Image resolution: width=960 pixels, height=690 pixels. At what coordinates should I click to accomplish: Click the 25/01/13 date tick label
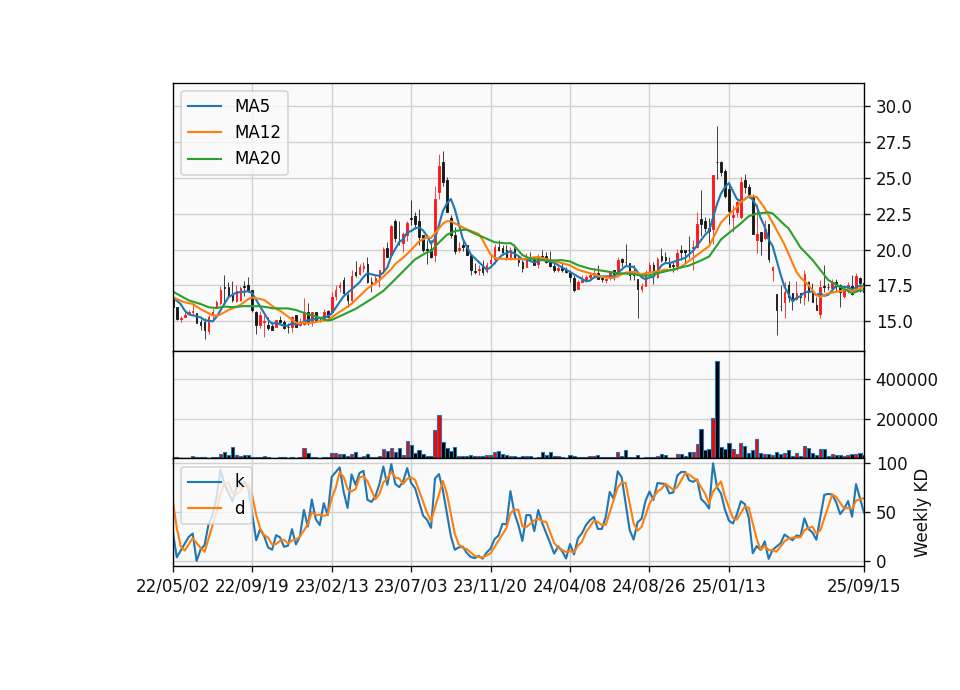(729, 586)
